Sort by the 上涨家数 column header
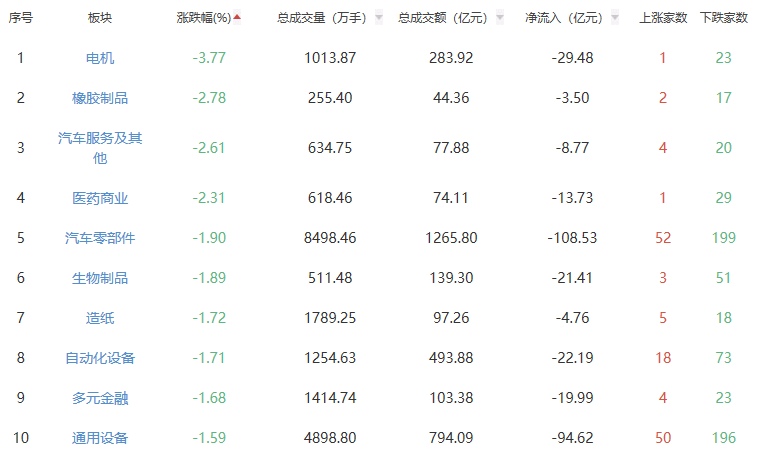This screenshot has height=455, width=759. [x=662, y=18]
